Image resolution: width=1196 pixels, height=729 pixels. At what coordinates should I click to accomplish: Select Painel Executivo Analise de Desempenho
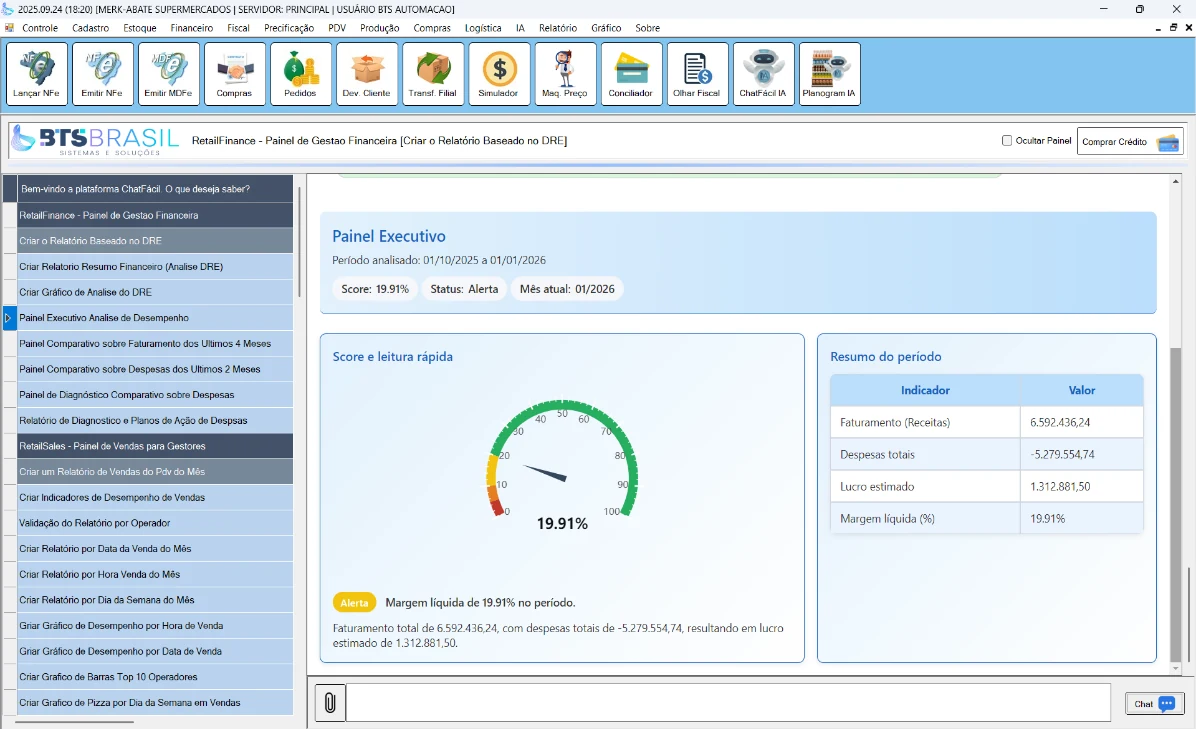tap(156, 318)
